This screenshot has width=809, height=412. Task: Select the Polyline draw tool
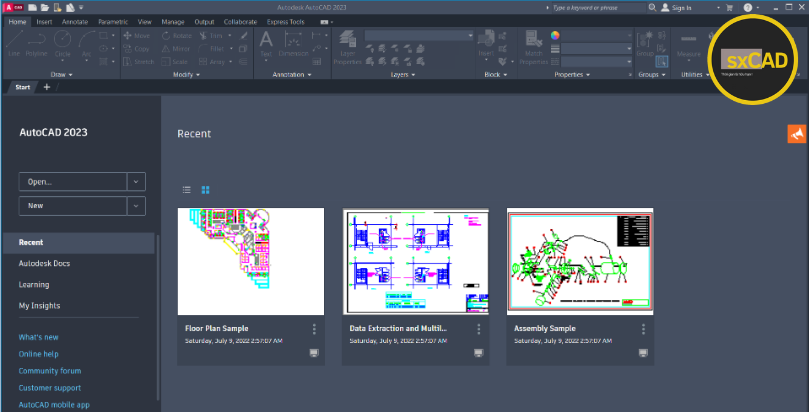point(37,43)
